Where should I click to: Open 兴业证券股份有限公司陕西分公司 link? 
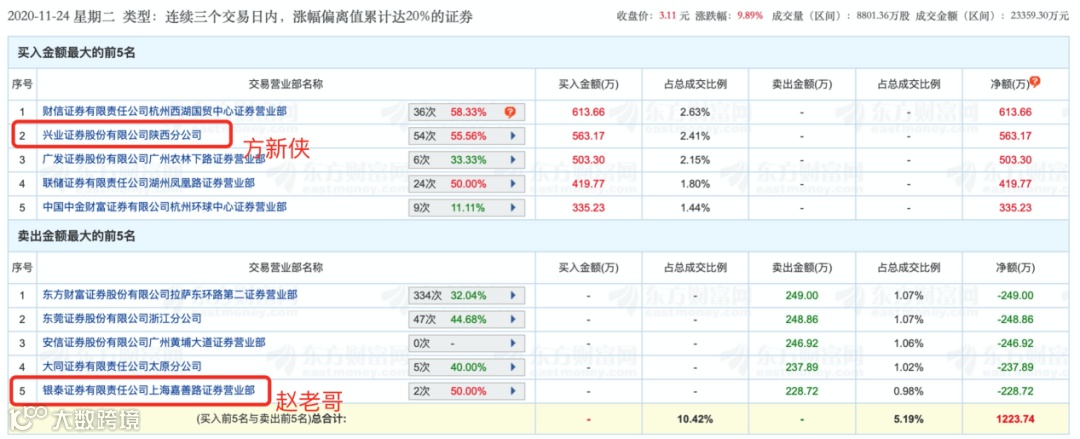pyautogui.click(x=122, y=135)
